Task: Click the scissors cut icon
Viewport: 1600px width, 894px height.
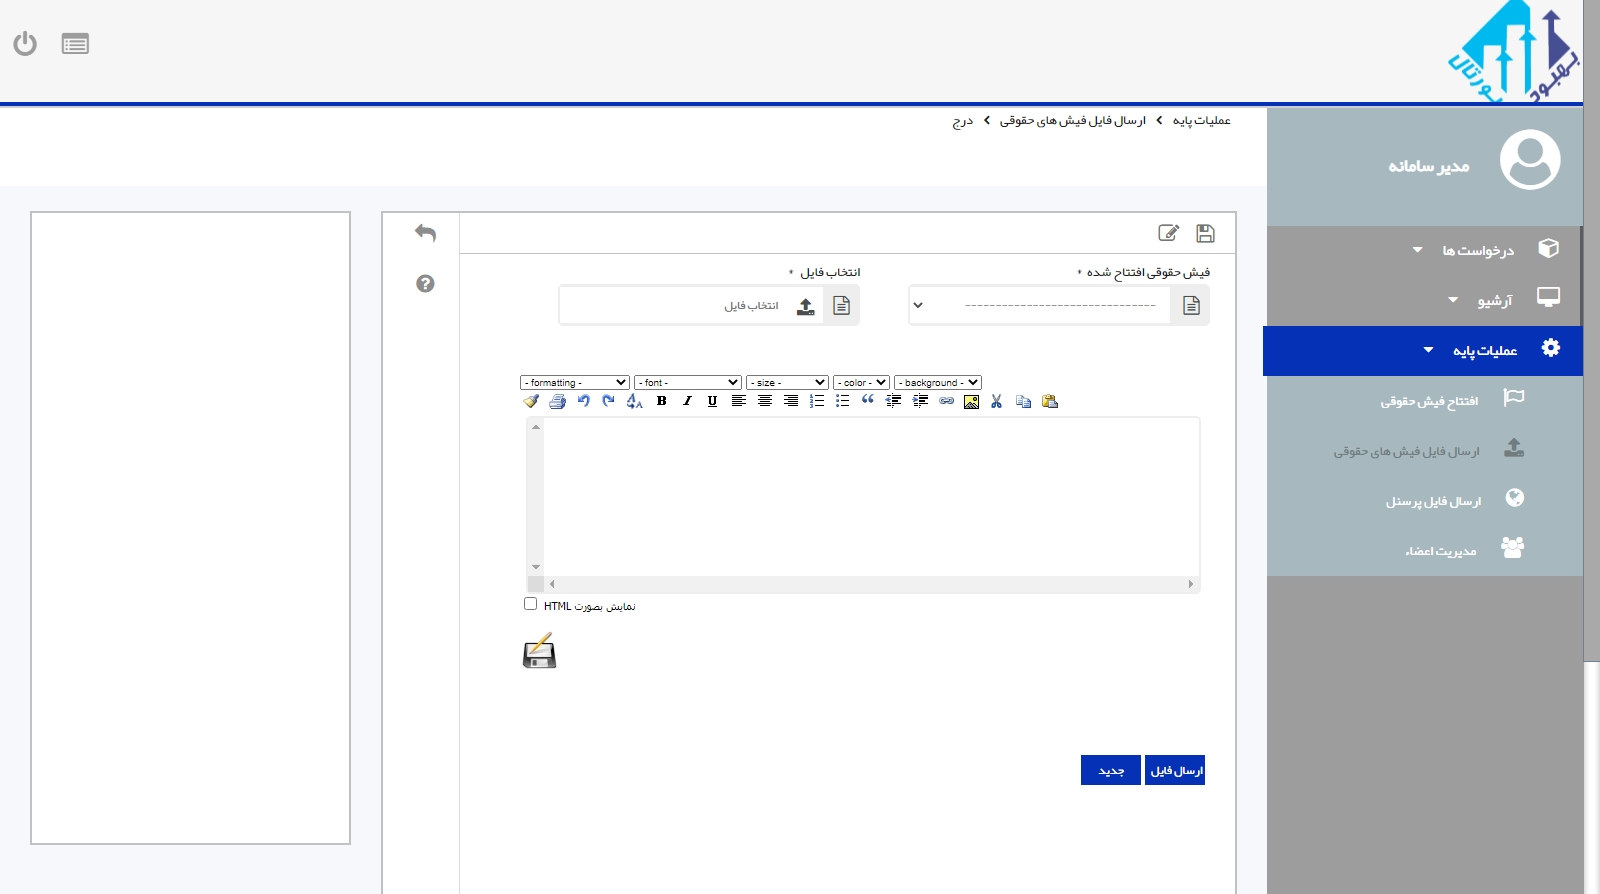Action: 996,401
